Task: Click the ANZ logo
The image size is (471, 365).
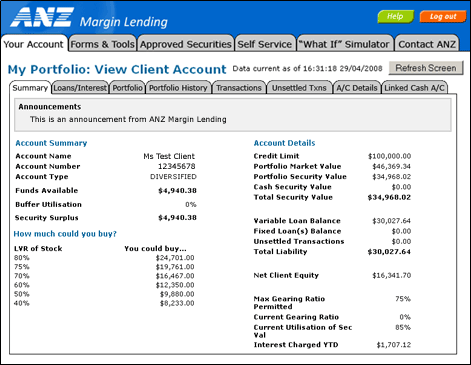Action: point(42,17)
